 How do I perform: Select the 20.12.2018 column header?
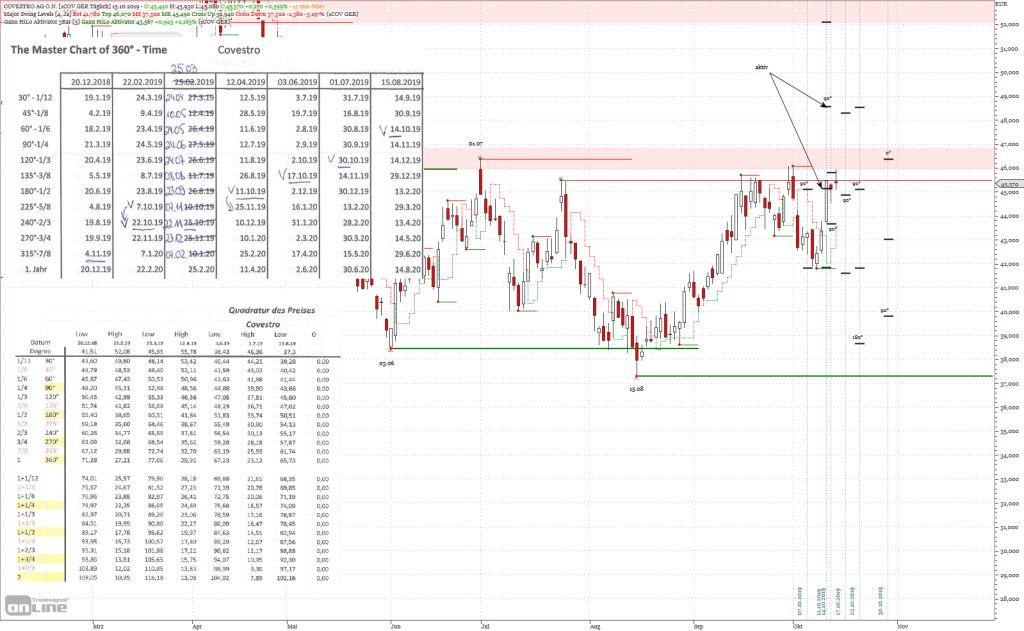coord(91,82)
